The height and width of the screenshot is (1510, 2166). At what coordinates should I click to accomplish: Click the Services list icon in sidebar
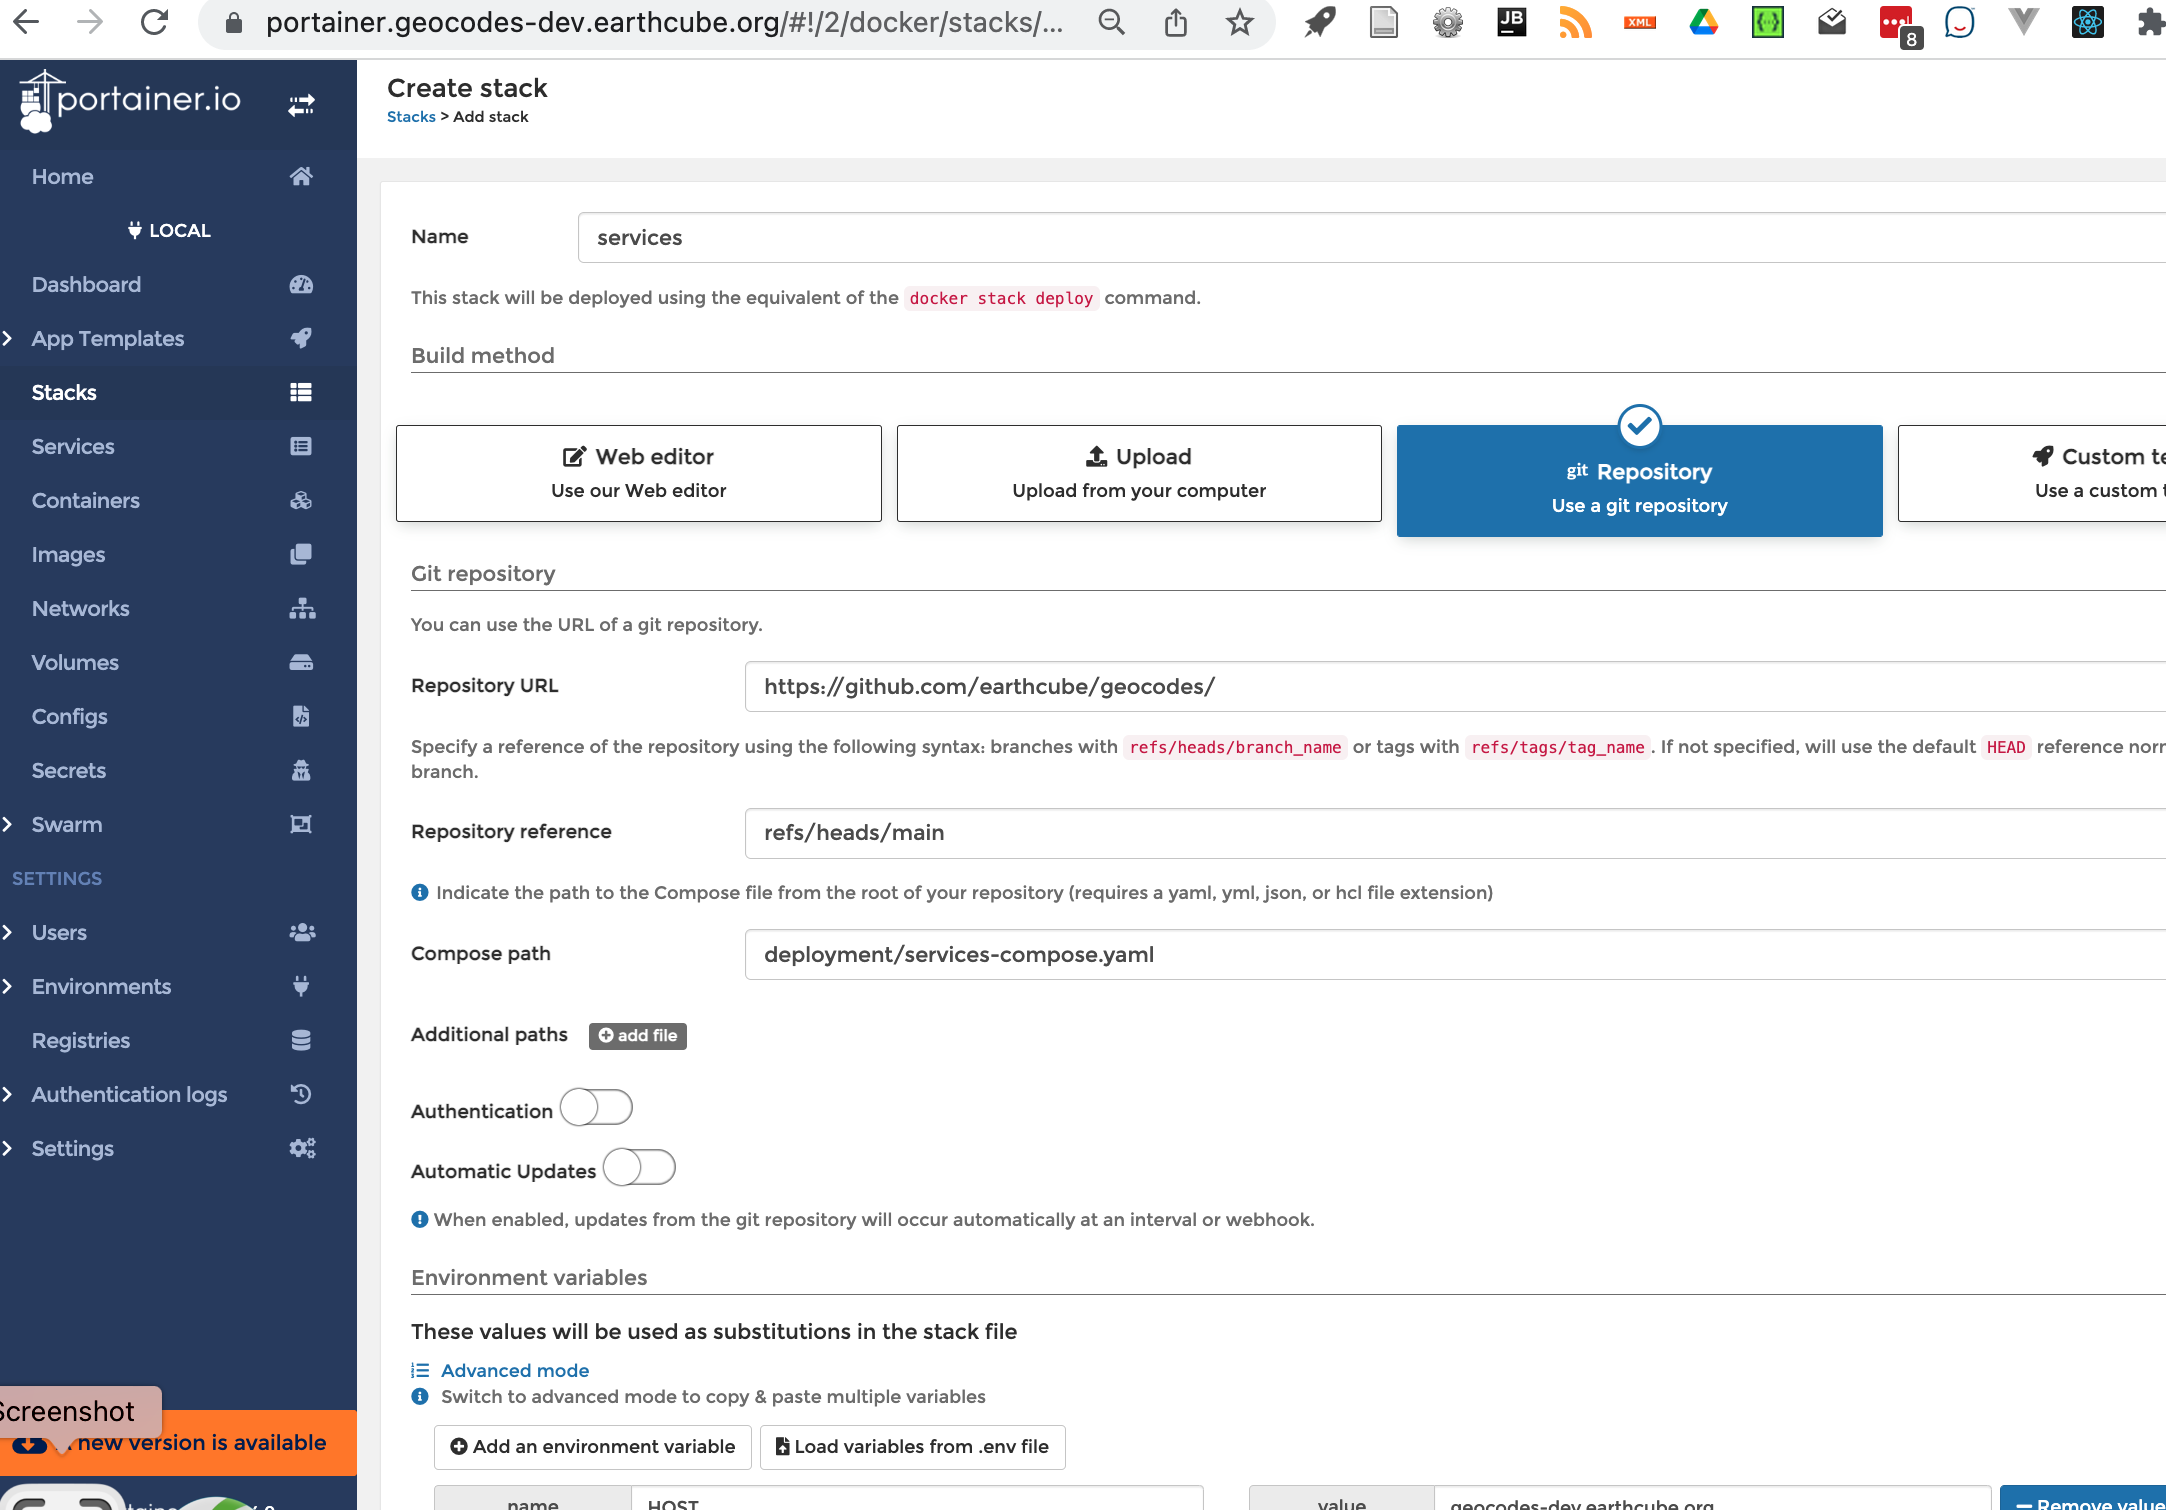click(301, 446)
